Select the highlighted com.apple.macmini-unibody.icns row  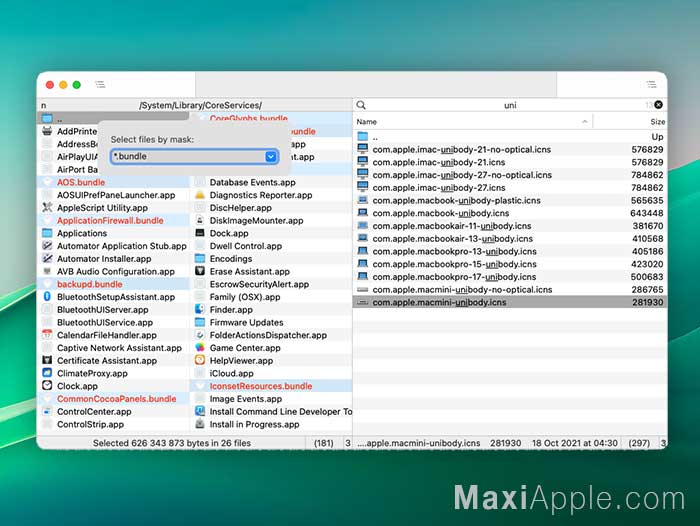[510, 302]
